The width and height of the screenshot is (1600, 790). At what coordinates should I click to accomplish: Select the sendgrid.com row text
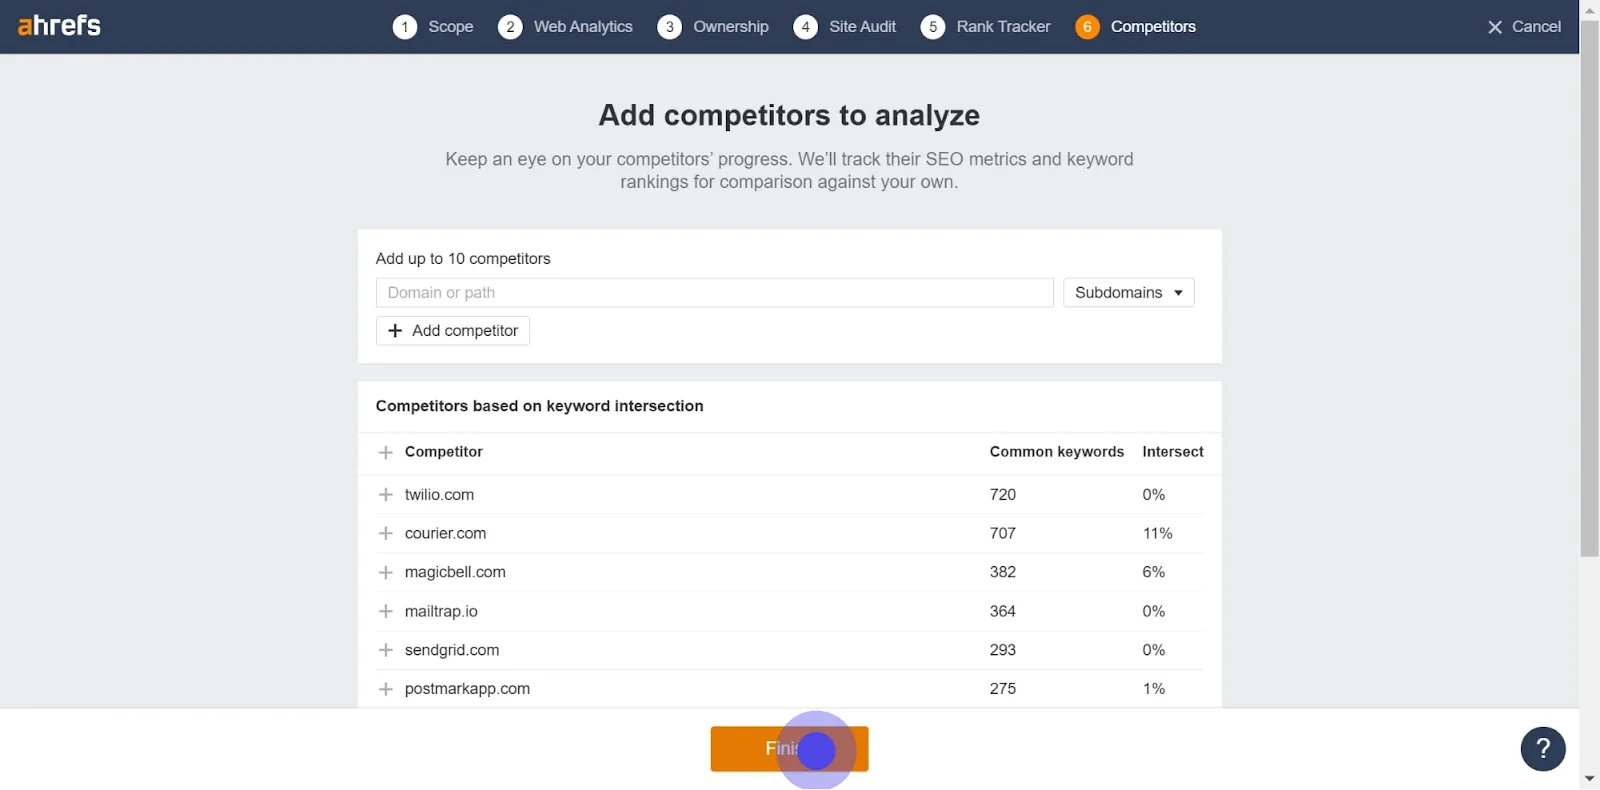tap(452, 650)
